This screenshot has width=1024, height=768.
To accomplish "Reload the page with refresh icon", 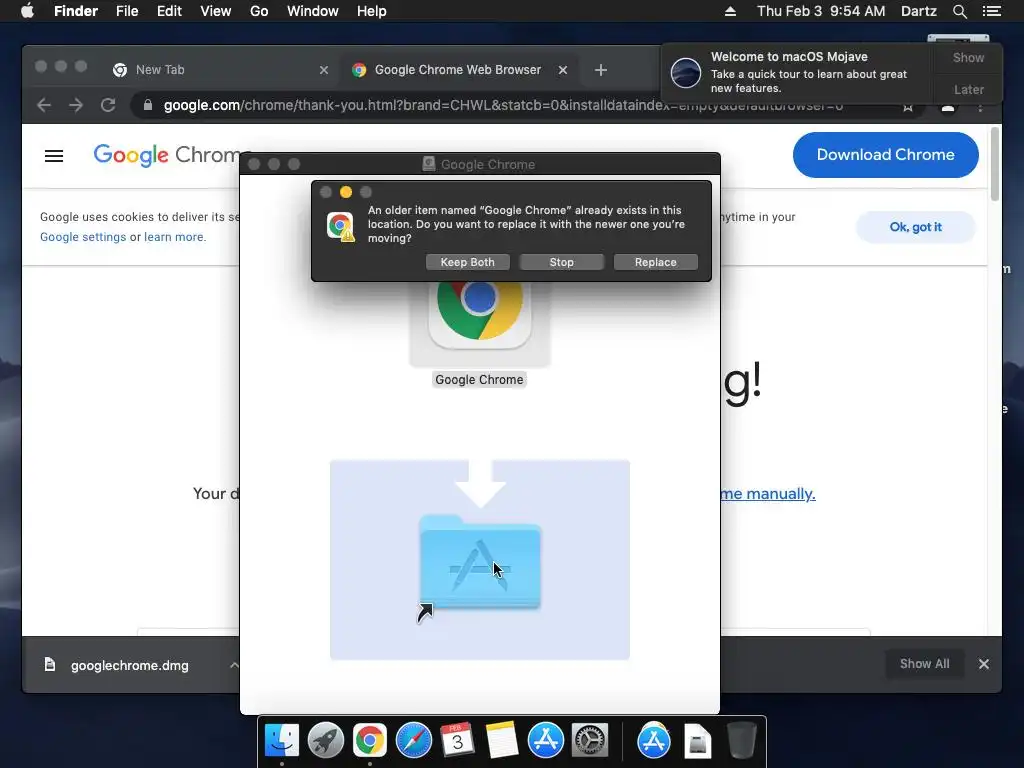I will click(108, 105).
